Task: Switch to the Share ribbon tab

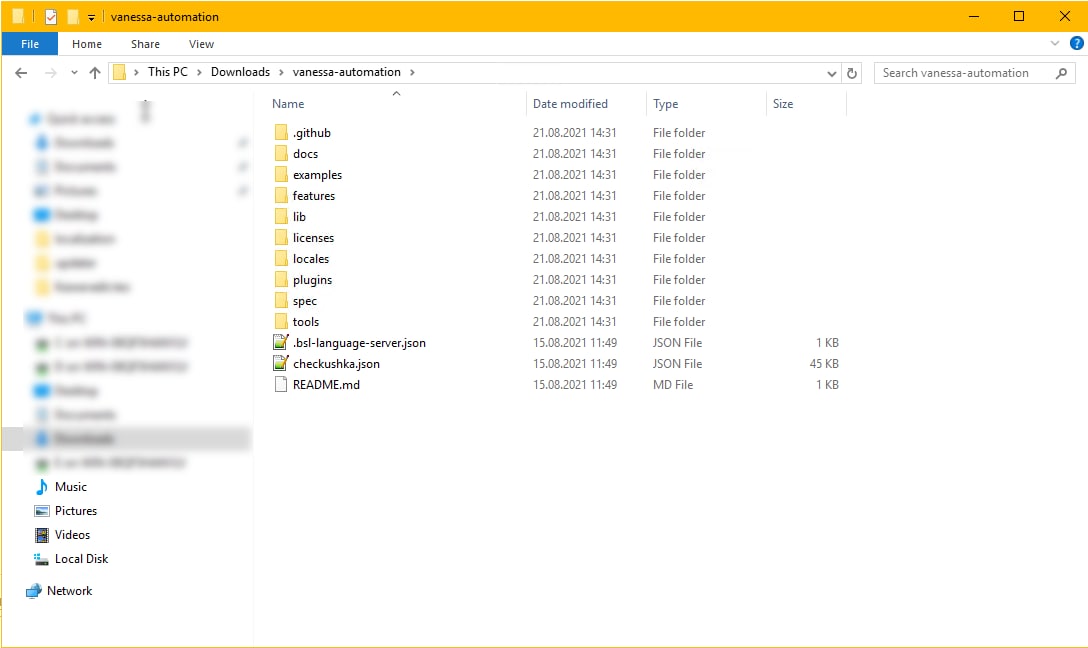Action: click(x=145, y=44)
